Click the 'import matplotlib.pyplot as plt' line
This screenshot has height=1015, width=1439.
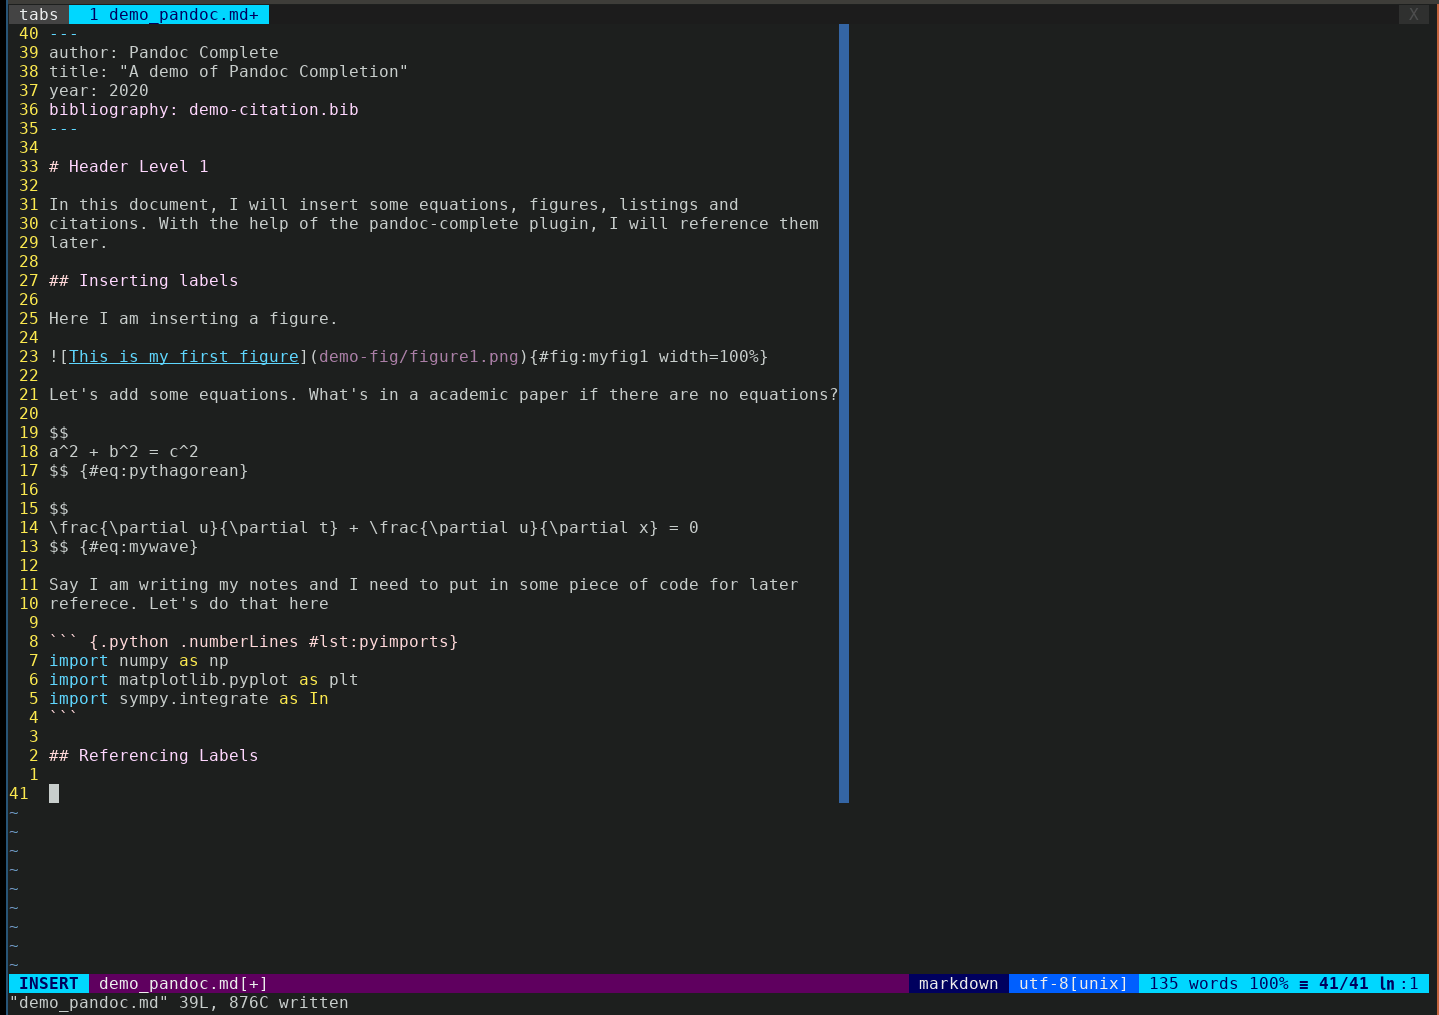tap(204, 679)
